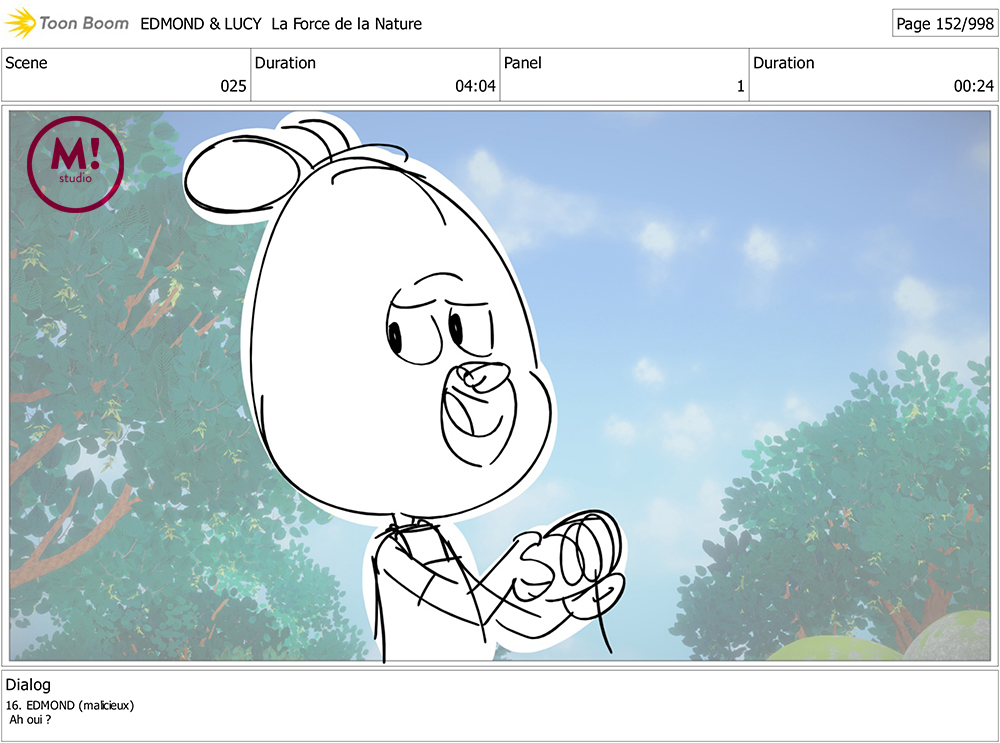Screen dimensions: 1000x743
Task: Click the M! studio circular logo
Action: pos(75,164)
